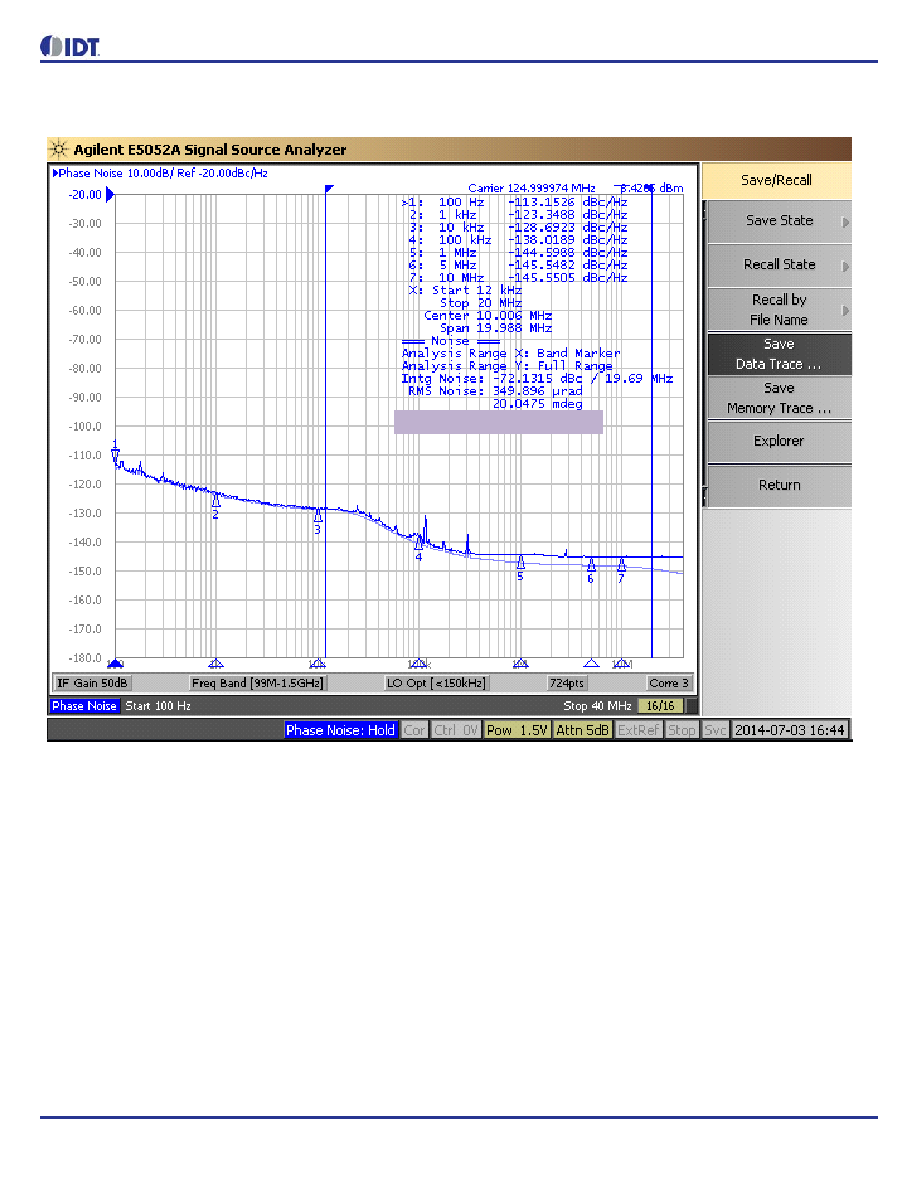Select marker 7 on the phase noise trace
Screen dimensions: 918x1188
click(621, 570)
